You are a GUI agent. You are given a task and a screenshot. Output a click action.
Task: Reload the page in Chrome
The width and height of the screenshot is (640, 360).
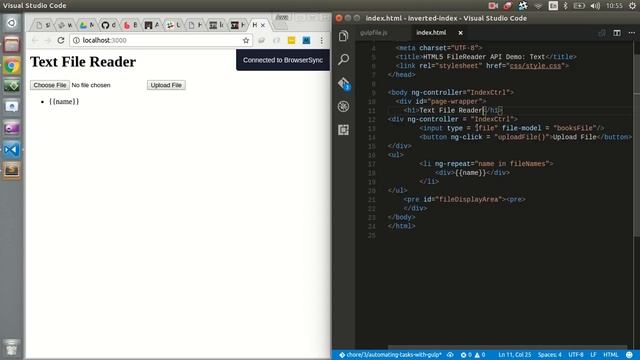61,40
